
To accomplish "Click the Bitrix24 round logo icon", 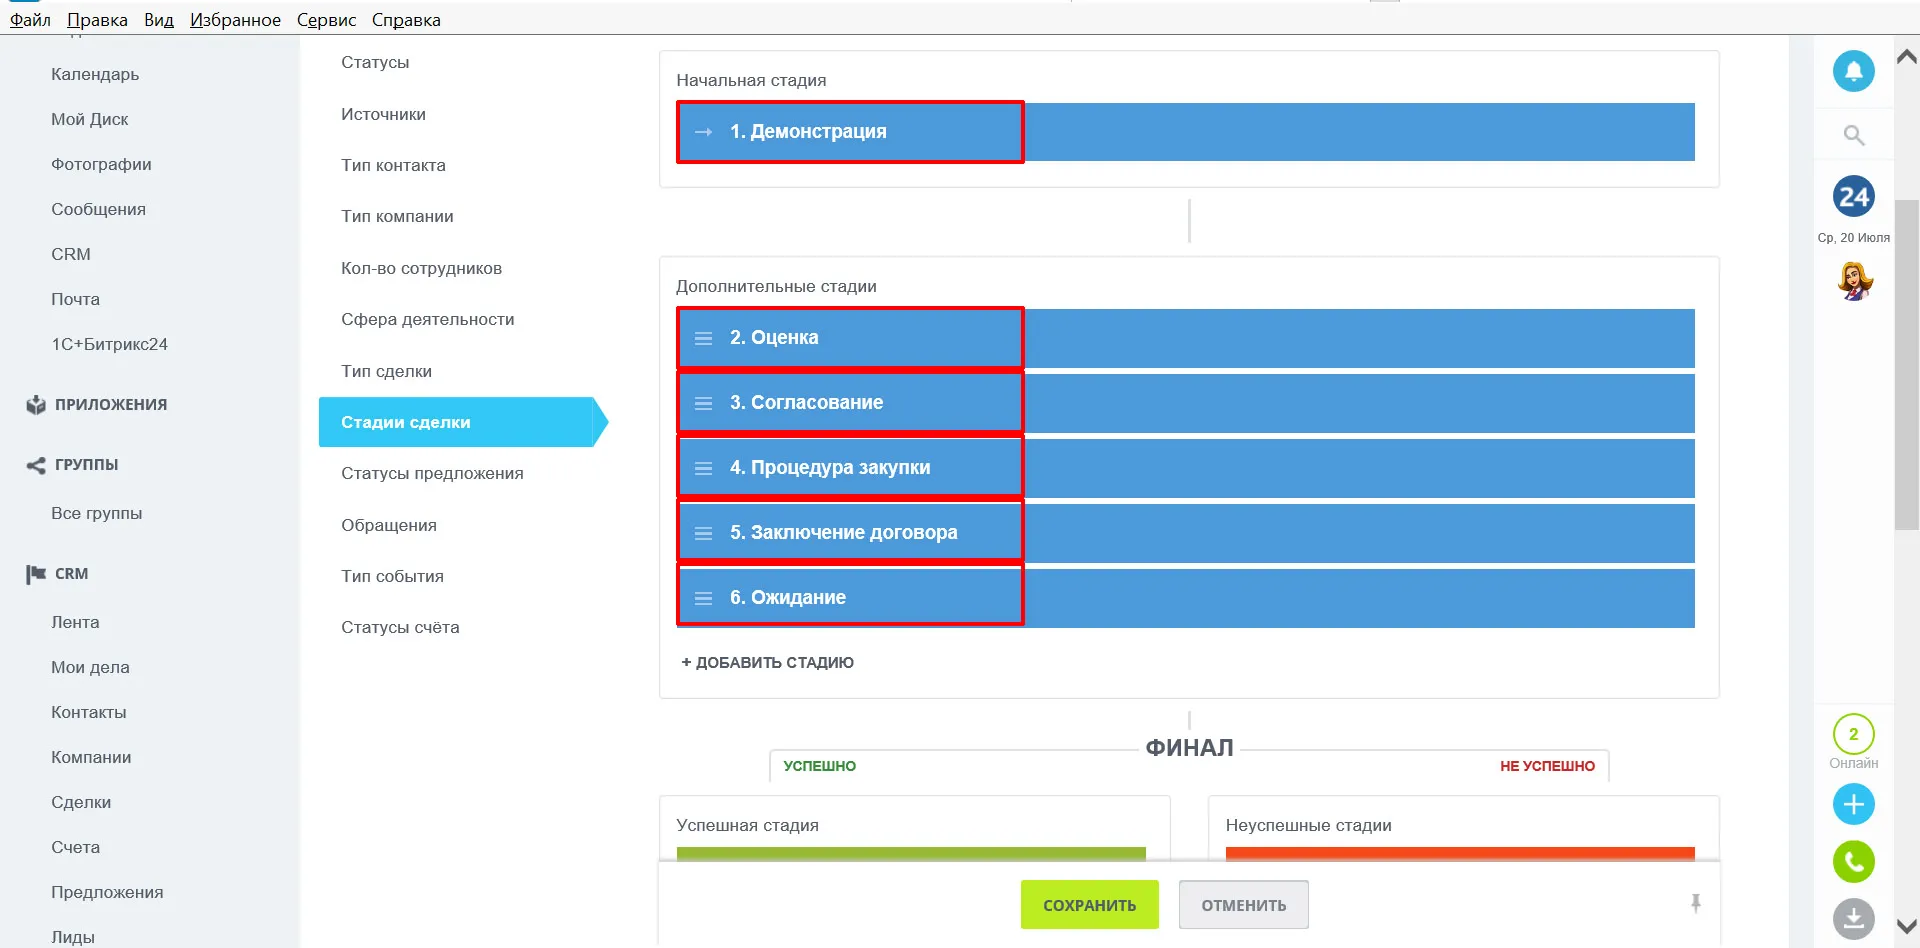I will (x=1853, y=197).
